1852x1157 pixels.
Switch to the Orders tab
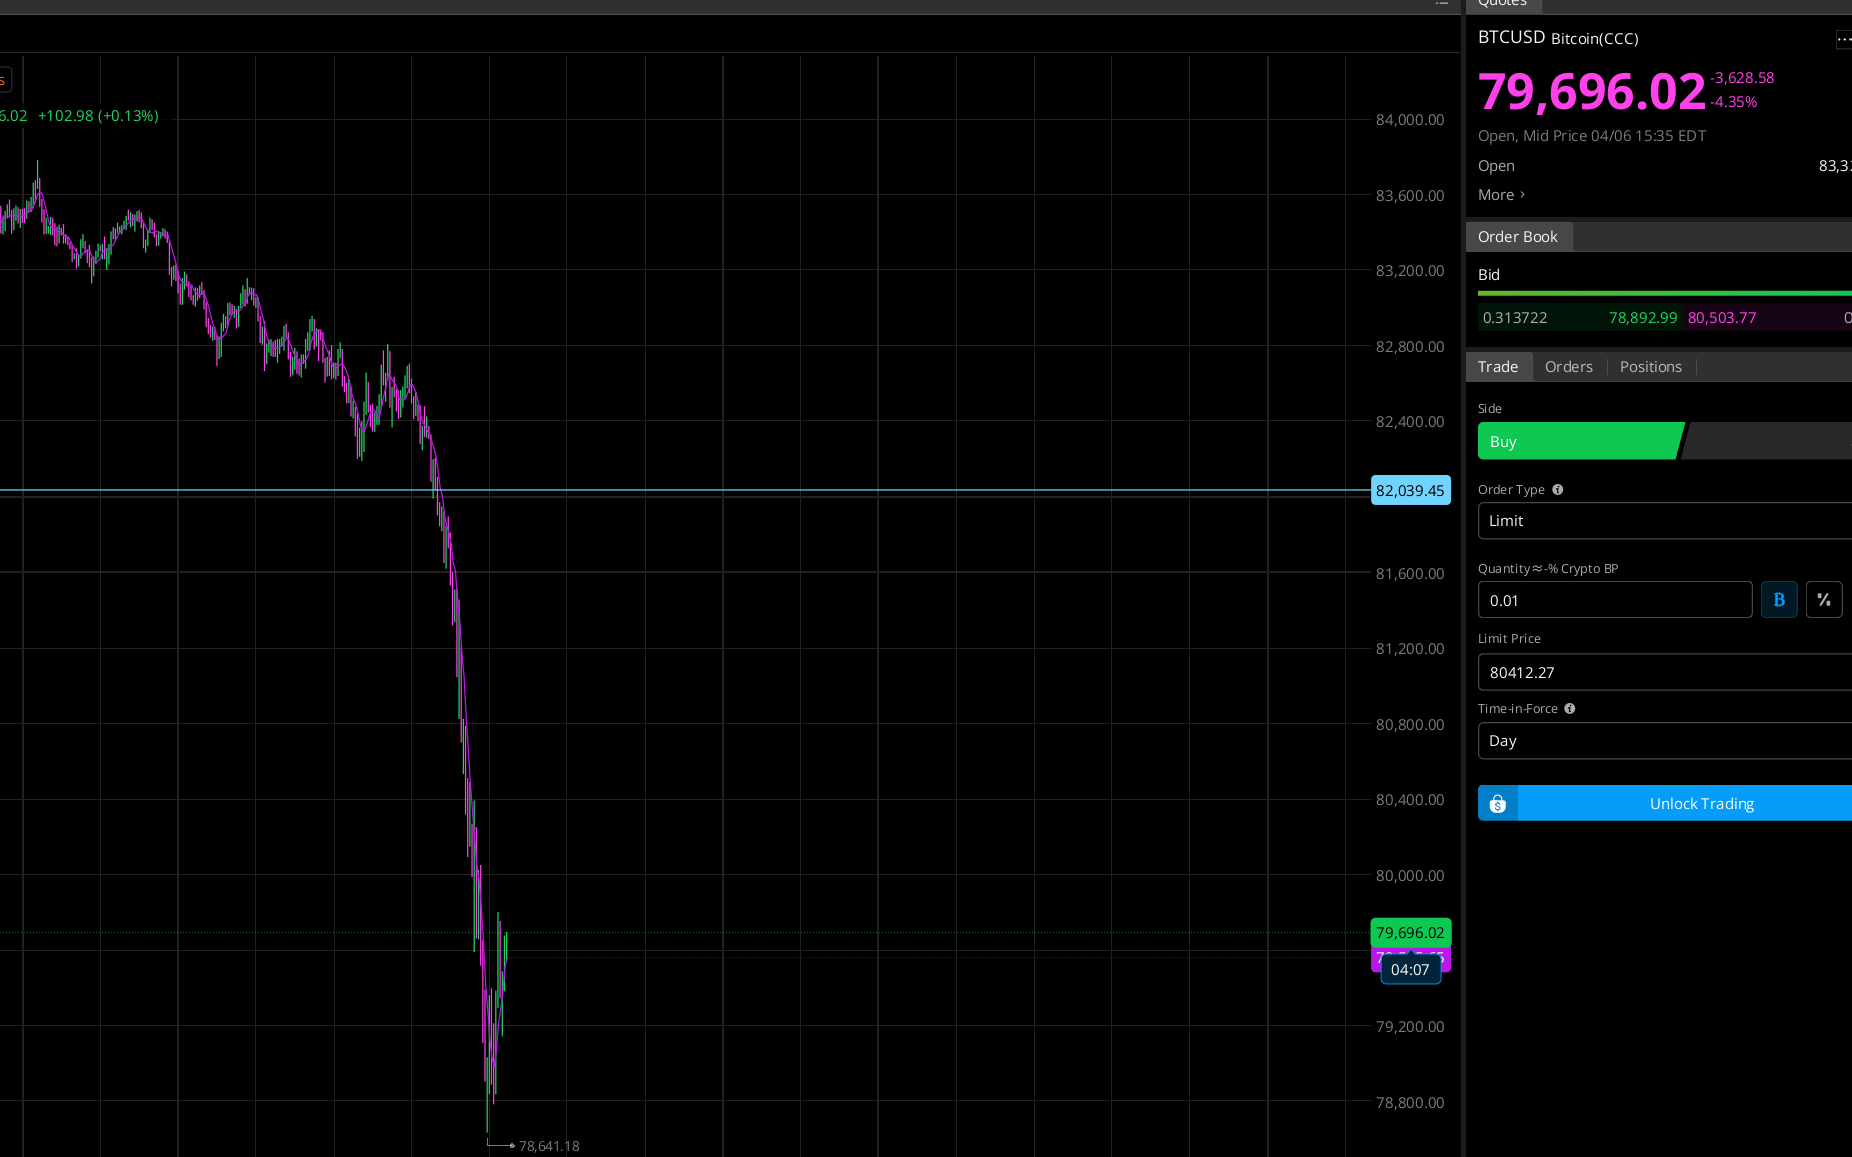1569,367
